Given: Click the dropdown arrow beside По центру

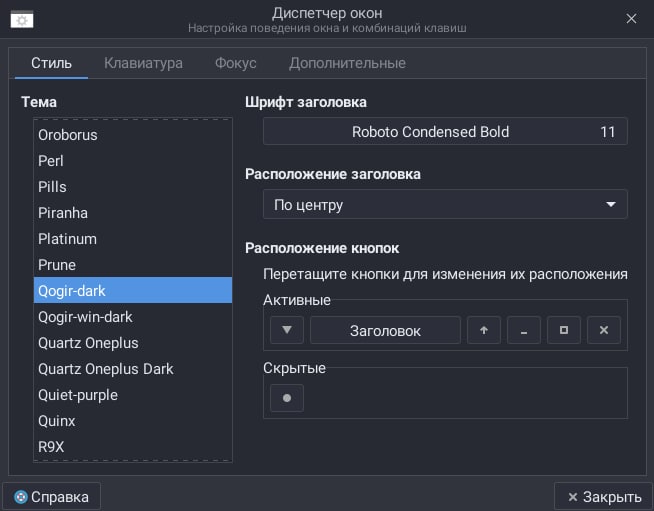Looking at the screenshot, I should coord(611,204).
